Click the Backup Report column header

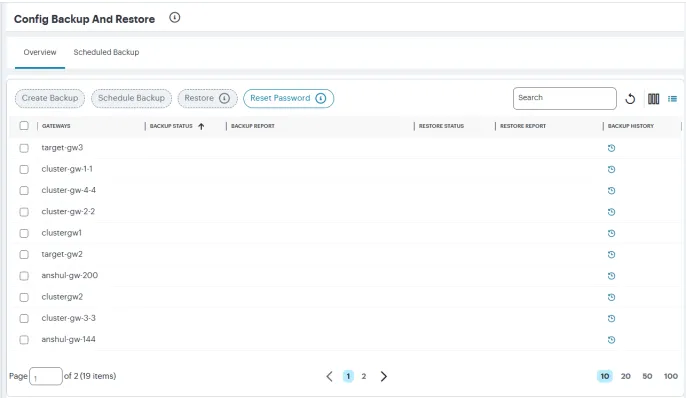(253, 126)
